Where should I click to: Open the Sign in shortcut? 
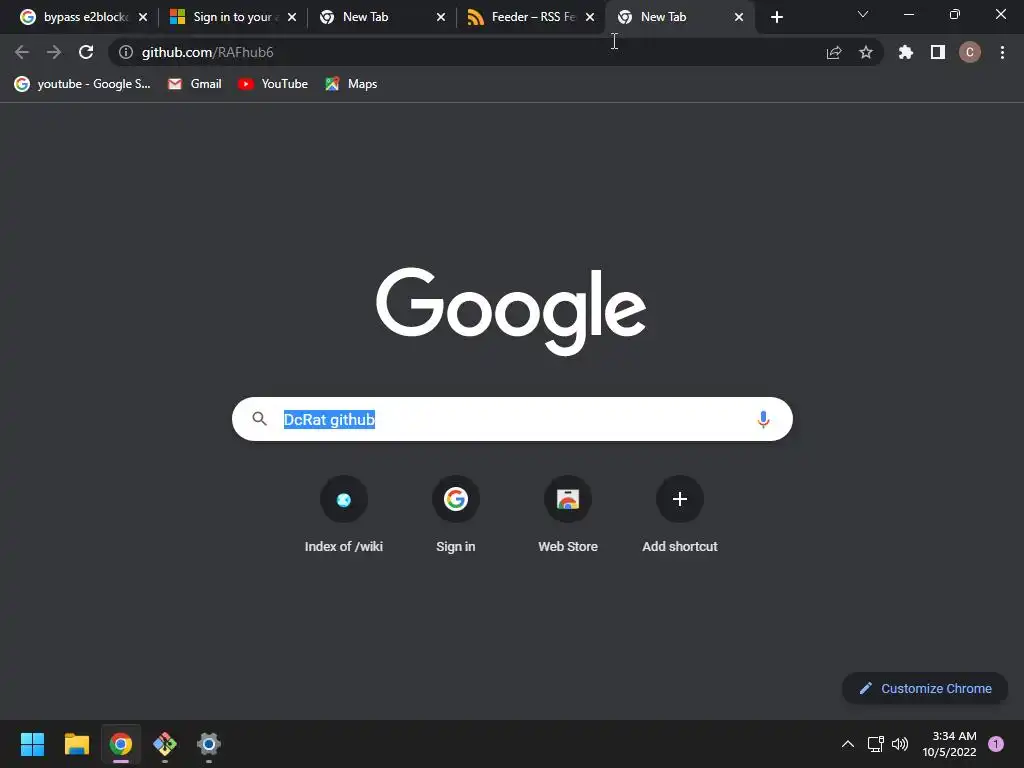456,515
